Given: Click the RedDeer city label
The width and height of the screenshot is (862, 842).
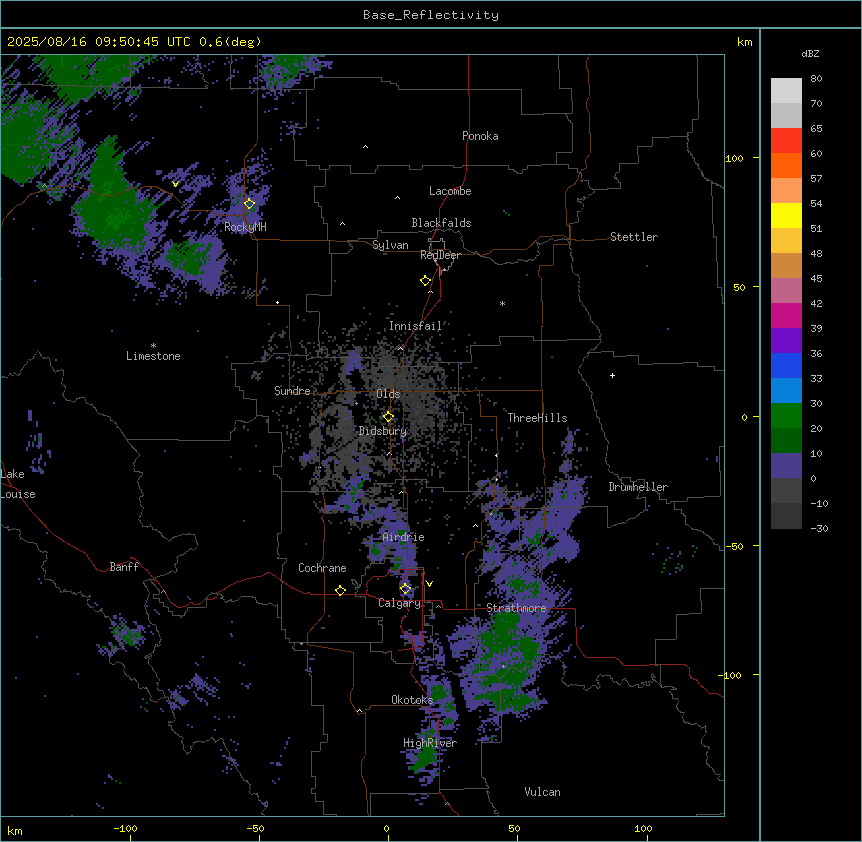Looking at the screenshot, I should coord(440,255).
